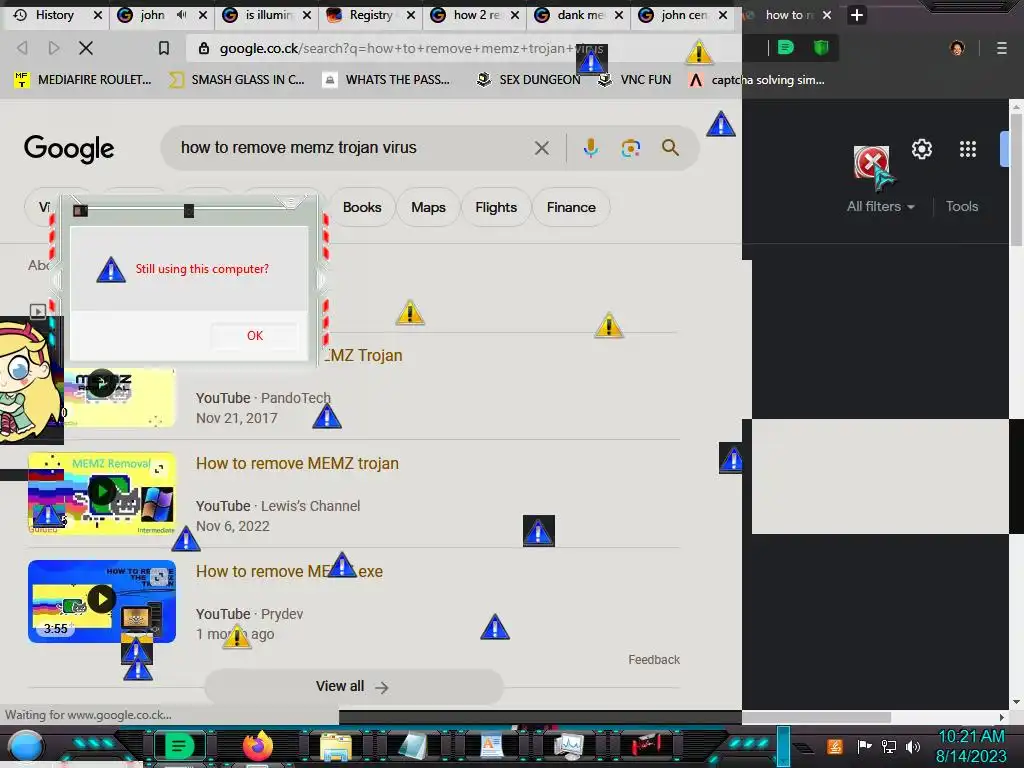
Task: Open File Explorer from the taskbar
Action: 336,746
